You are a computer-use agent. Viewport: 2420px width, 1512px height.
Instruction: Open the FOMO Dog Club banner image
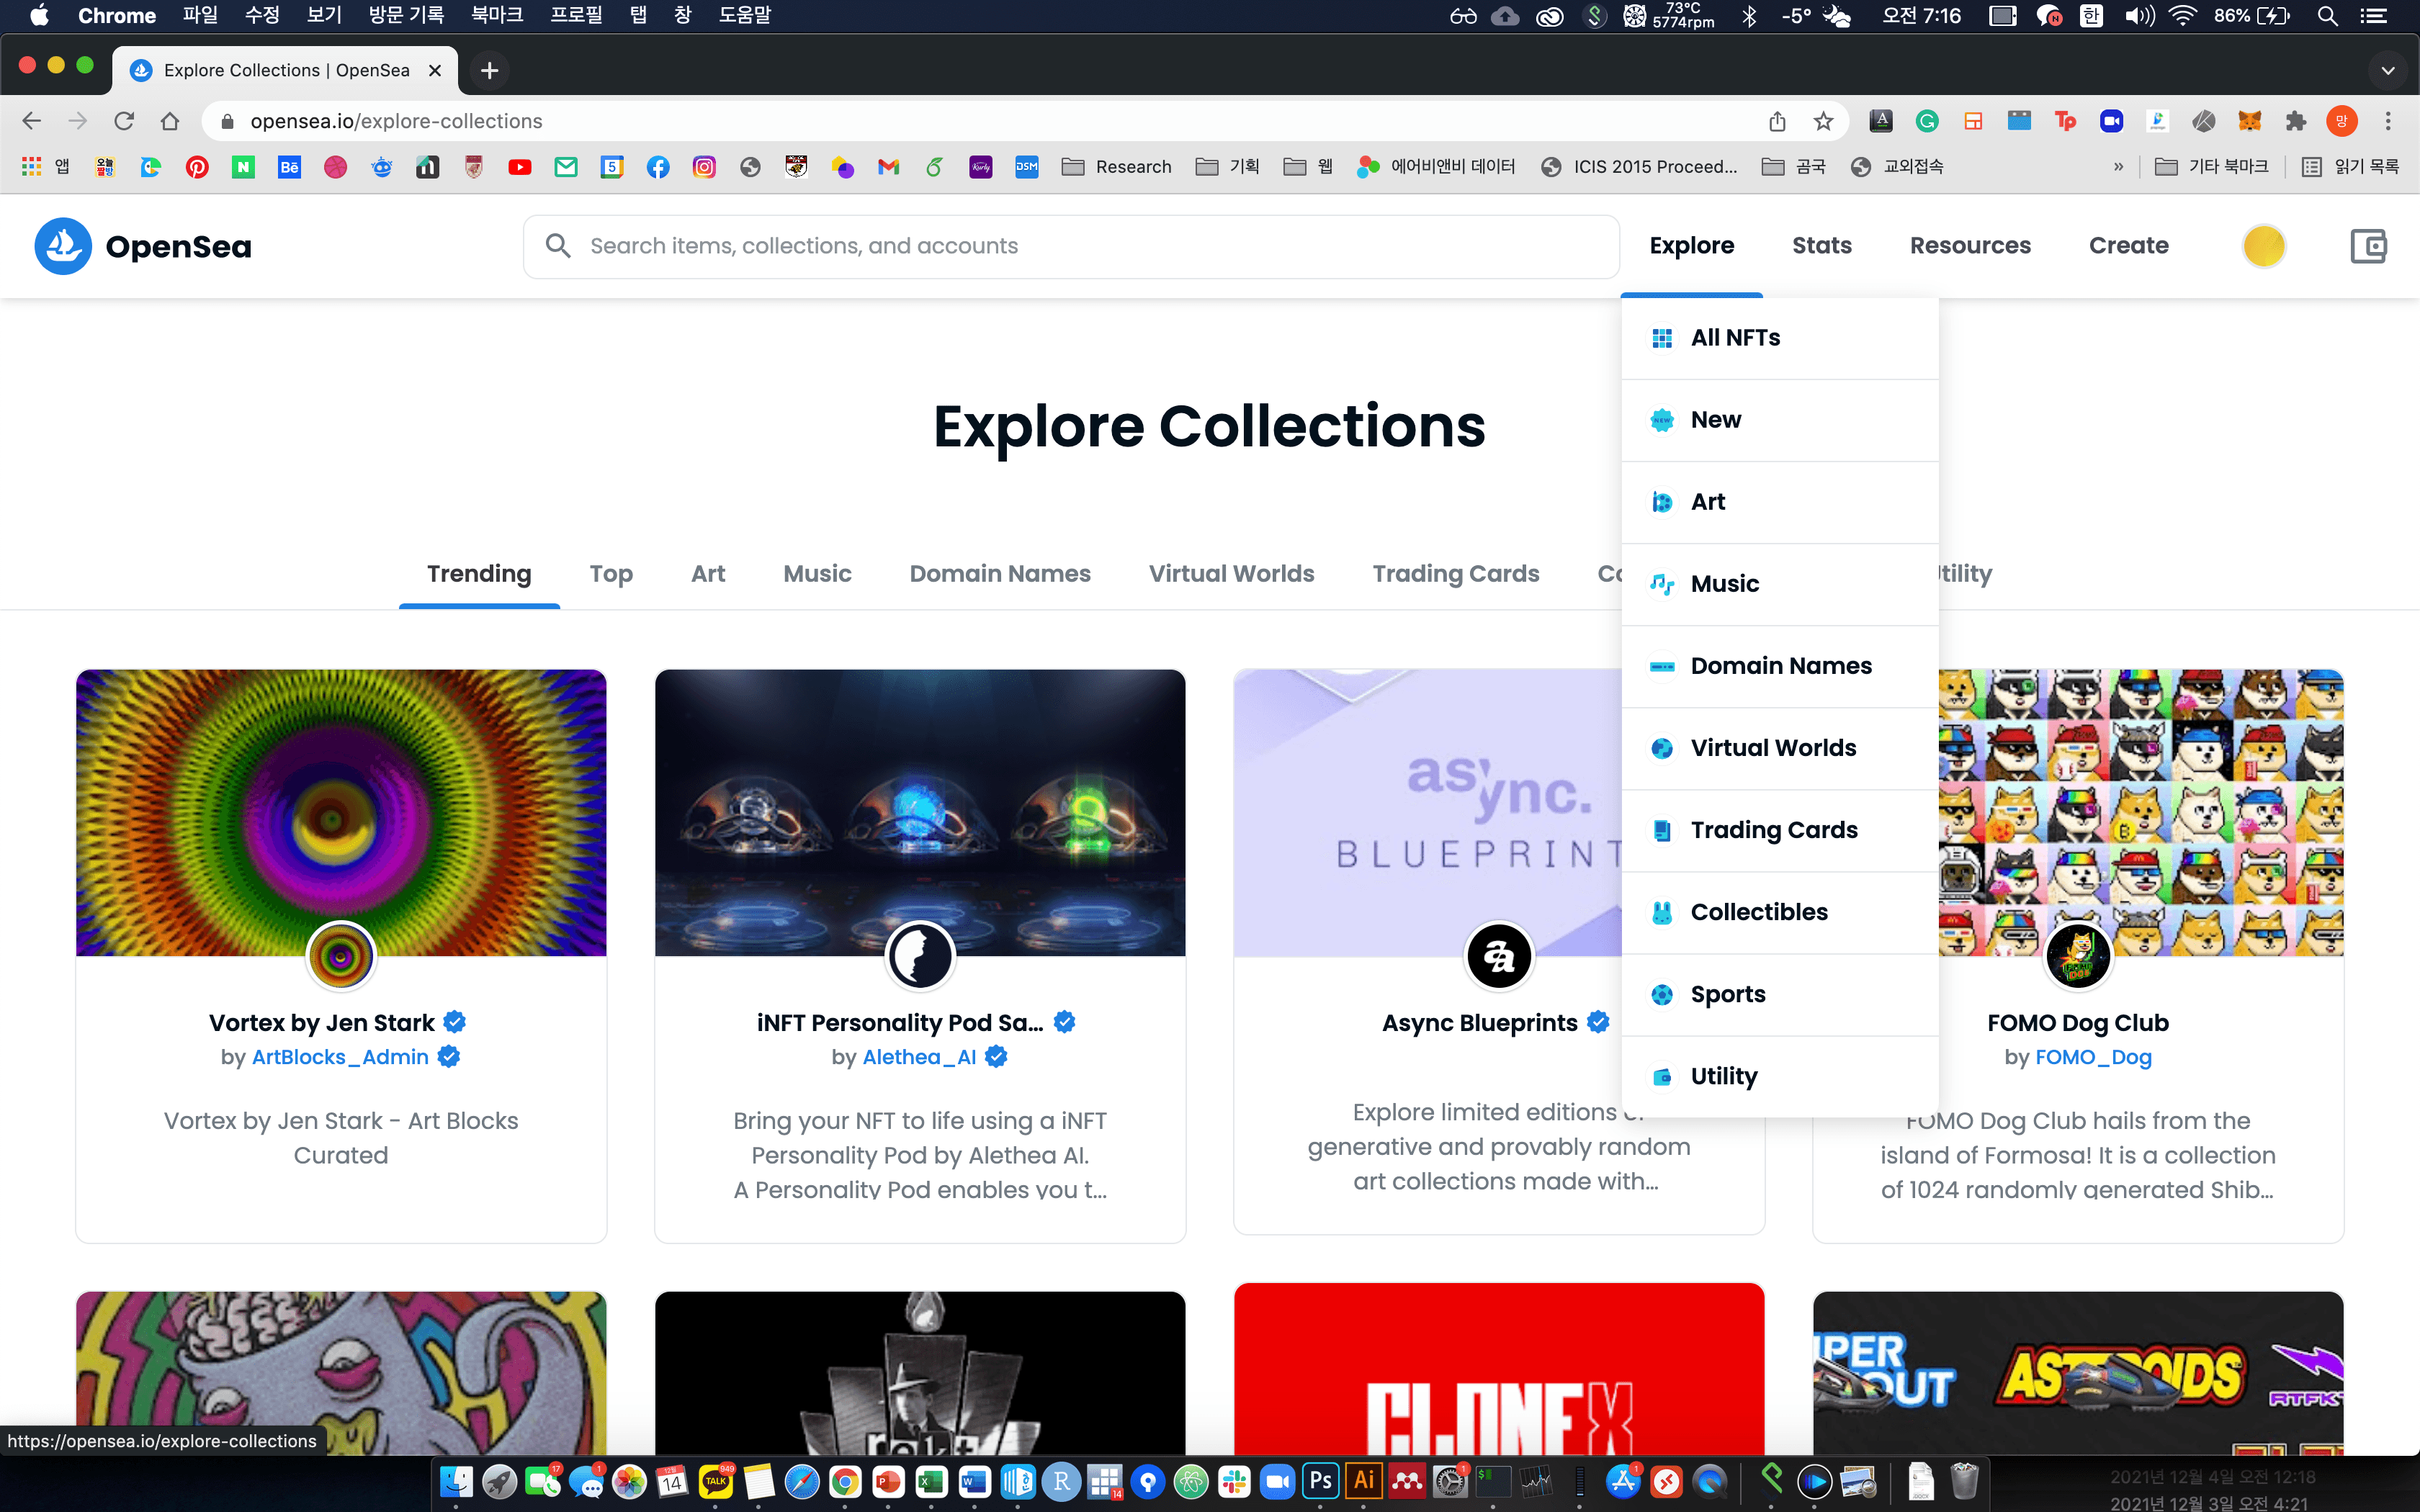point(2141,812)
